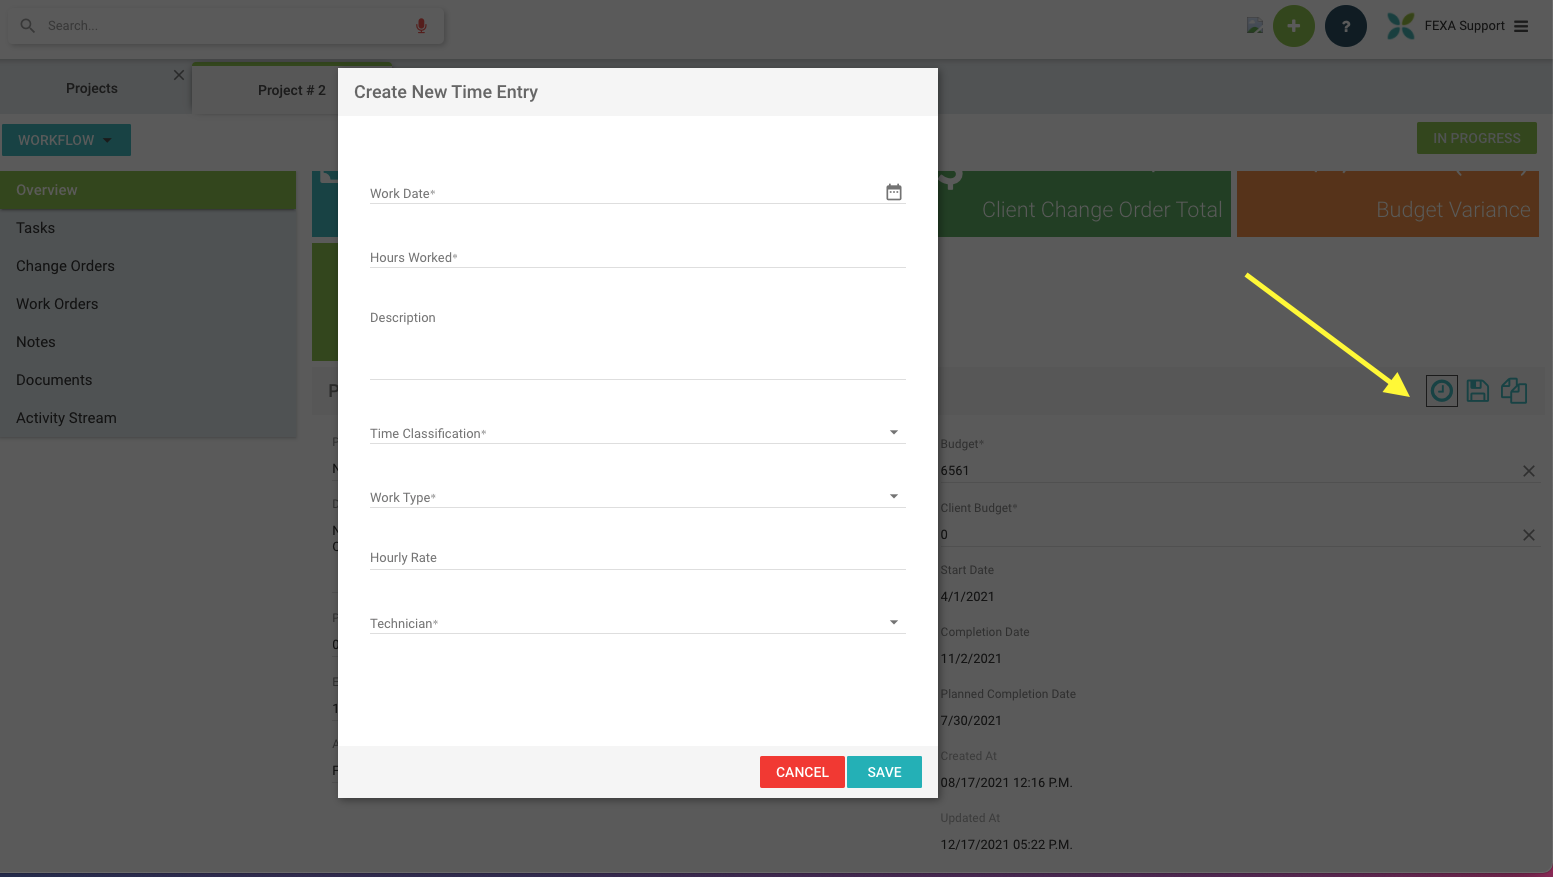Click the clock time entry icon
This screenshot has width=1553, height=877.
coord(1441,391)
